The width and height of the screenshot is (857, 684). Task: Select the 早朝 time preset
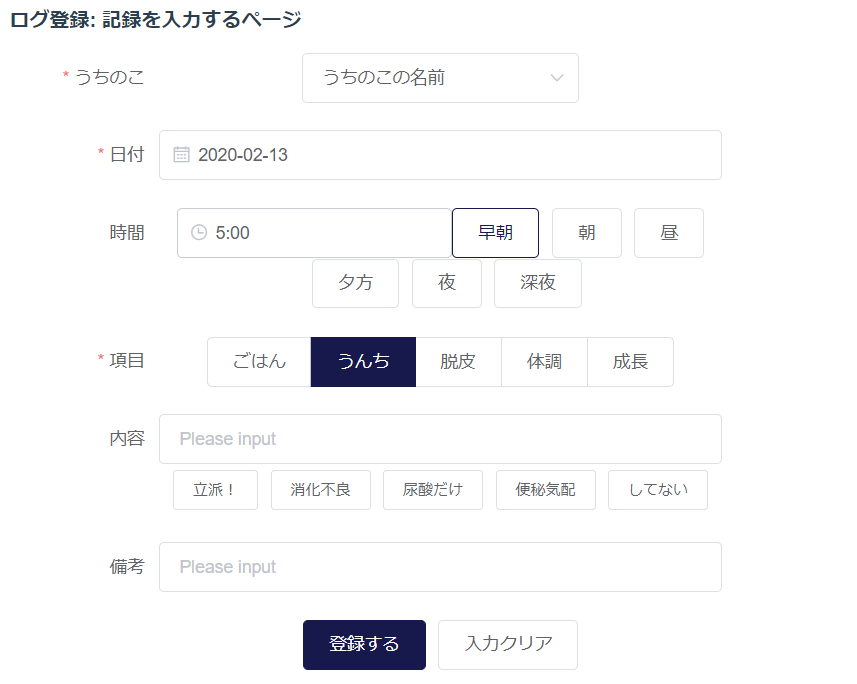495,233
